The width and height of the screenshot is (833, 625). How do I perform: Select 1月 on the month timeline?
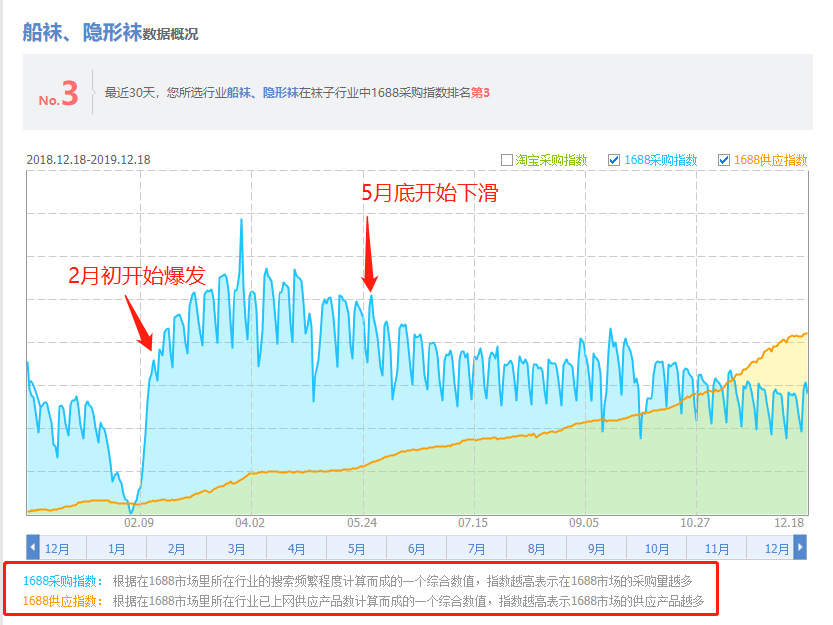tap(117, 549)
